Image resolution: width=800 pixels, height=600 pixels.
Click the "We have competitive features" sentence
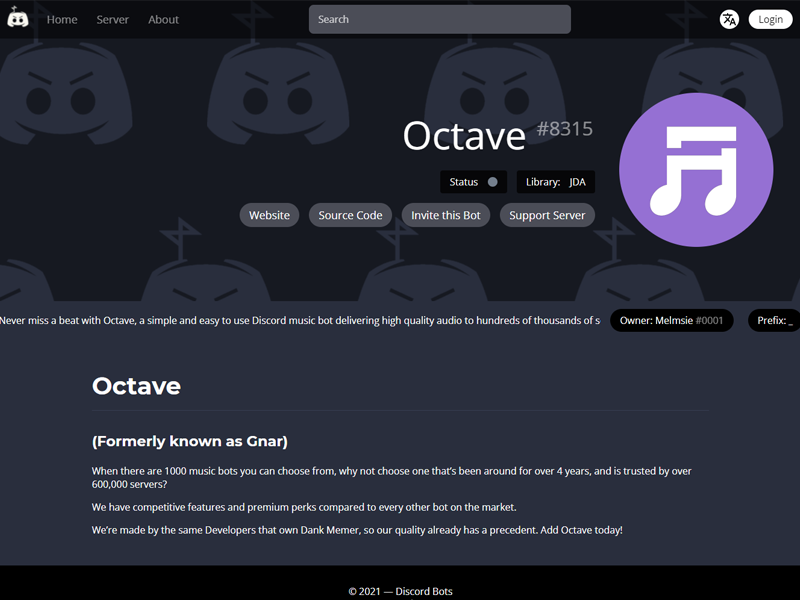[304, 507]
